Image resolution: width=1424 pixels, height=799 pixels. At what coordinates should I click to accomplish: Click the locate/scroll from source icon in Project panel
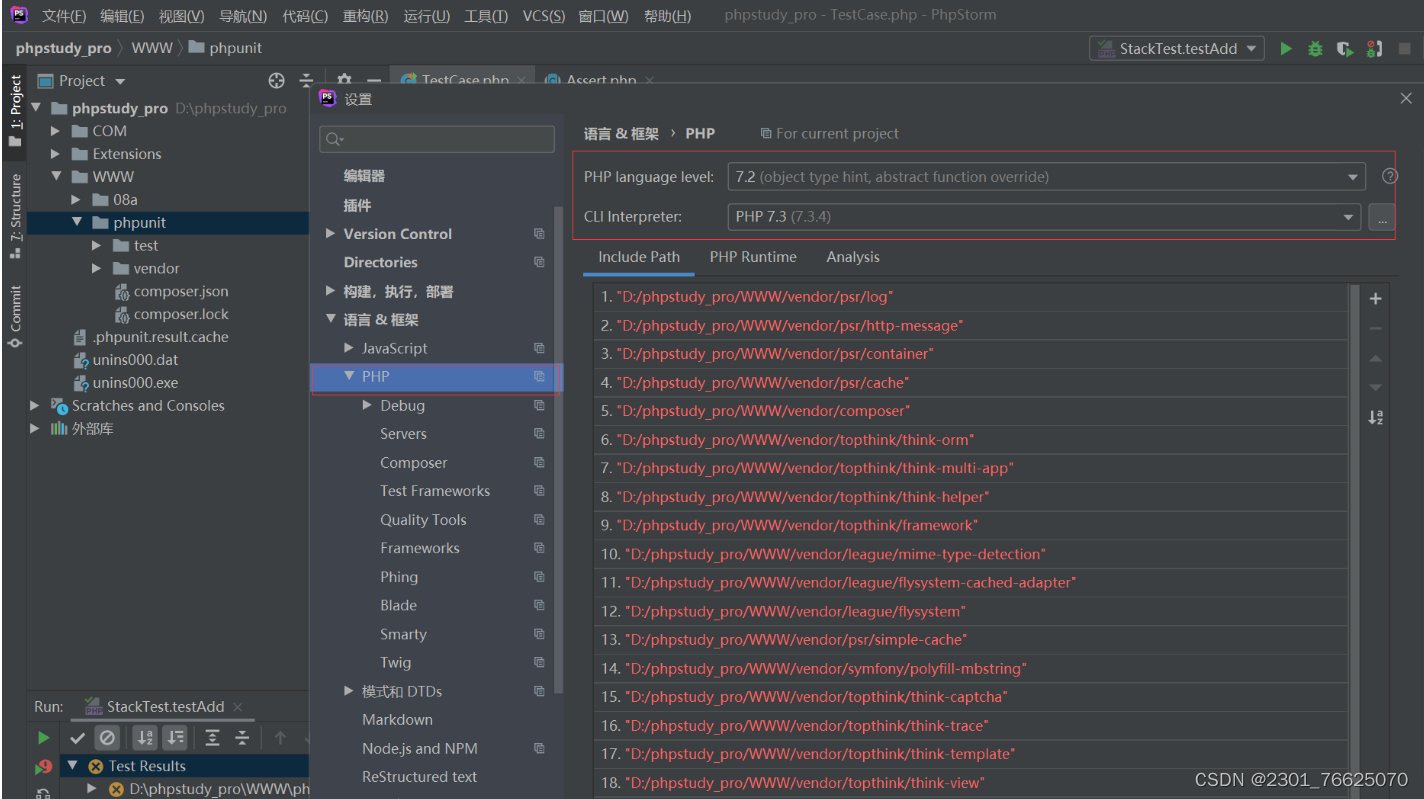277,81
